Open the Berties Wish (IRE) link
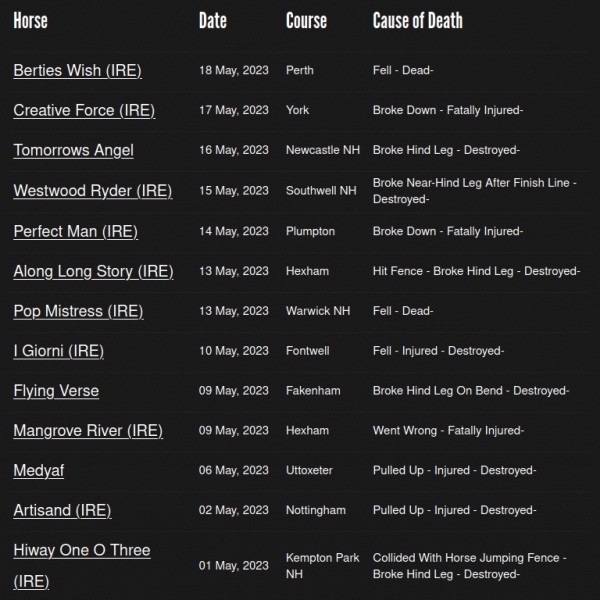This screenshot has width=600, height=600. pos(77,71)
